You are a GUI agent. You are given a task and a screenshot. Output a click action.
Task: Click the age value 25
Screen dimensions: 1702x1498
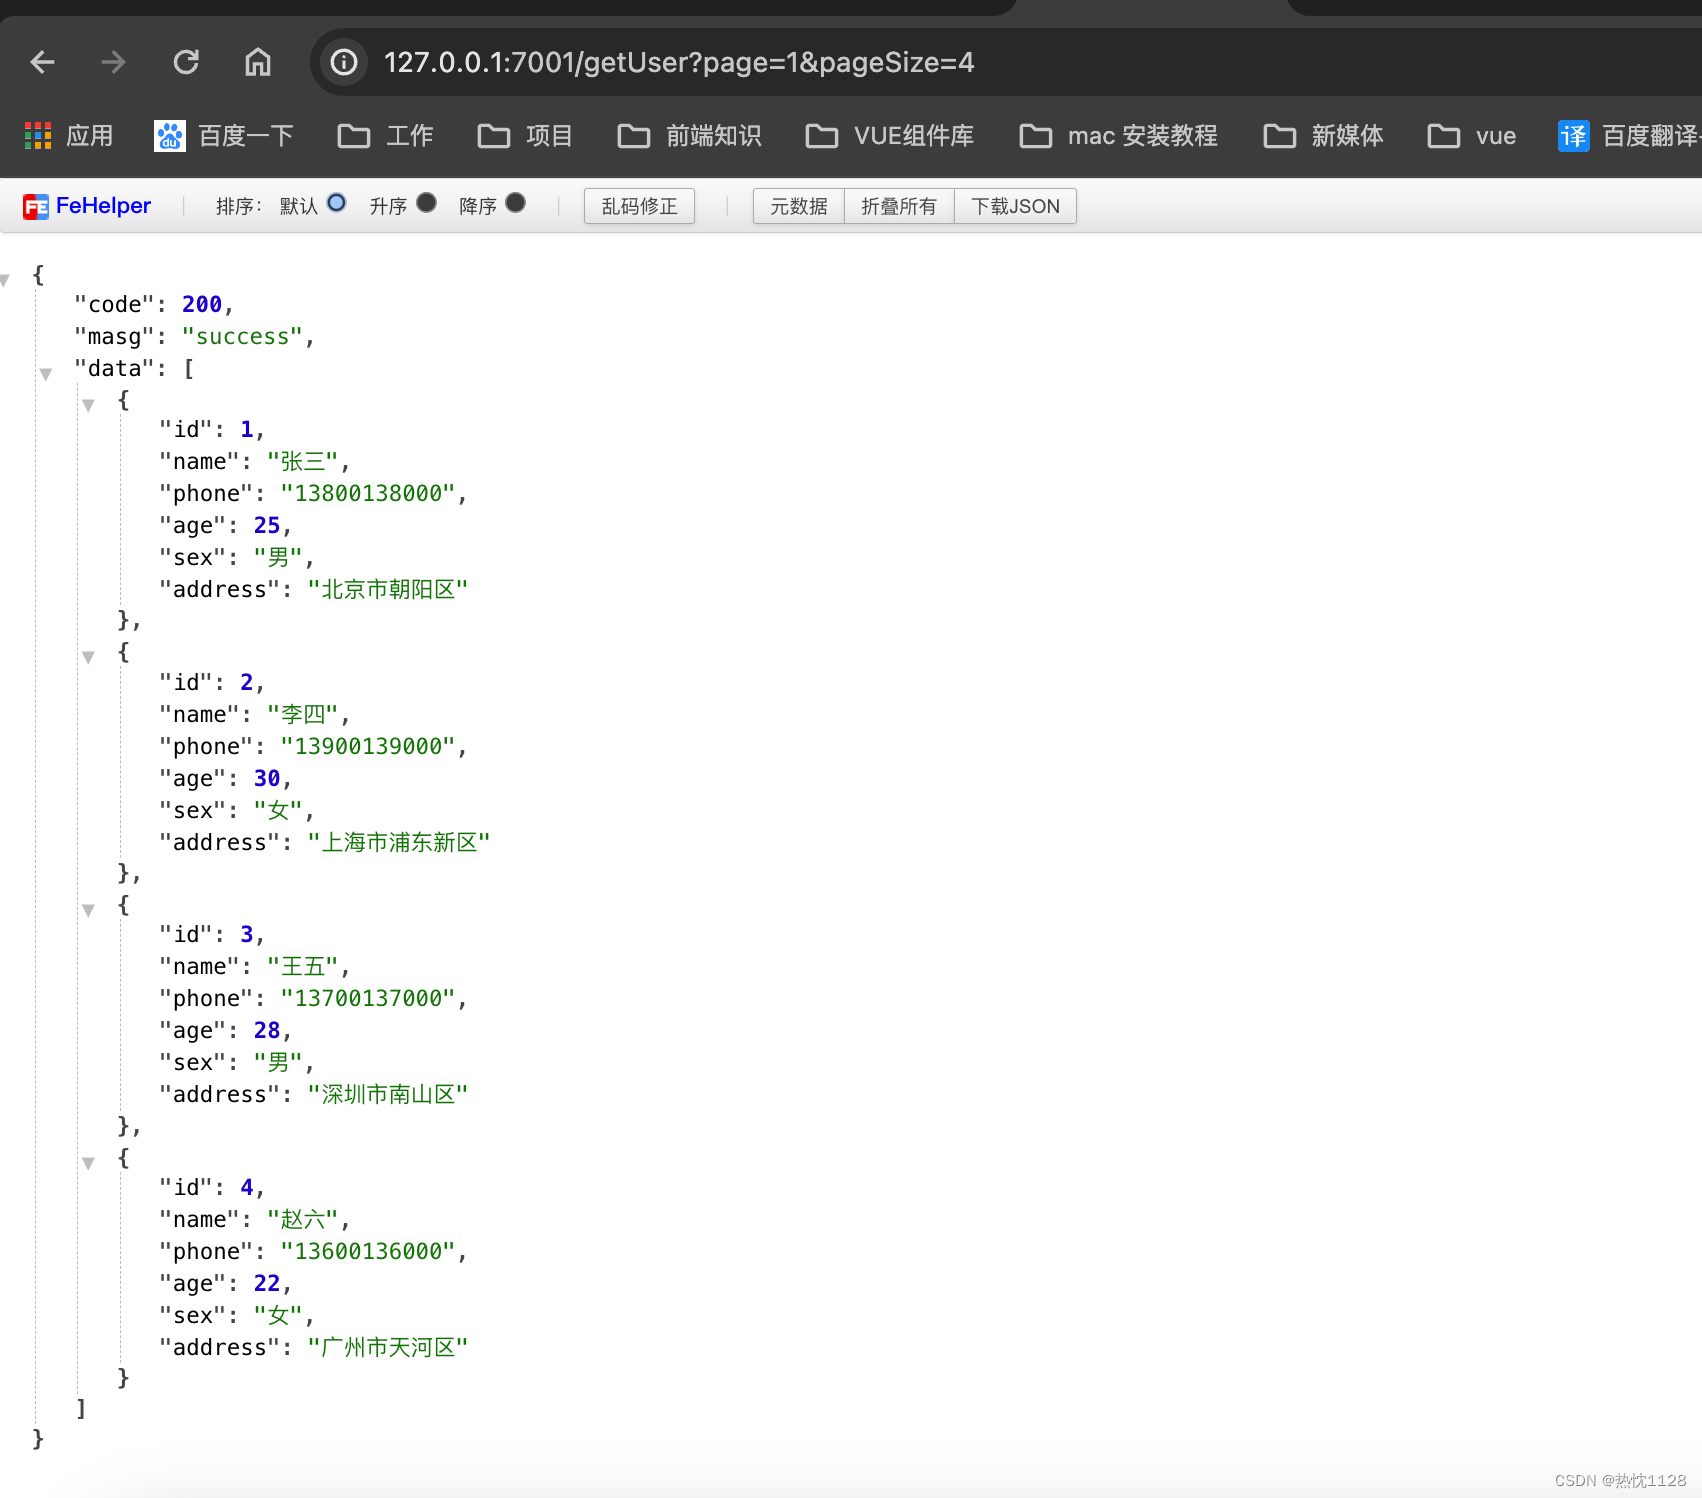pos(267,525)
